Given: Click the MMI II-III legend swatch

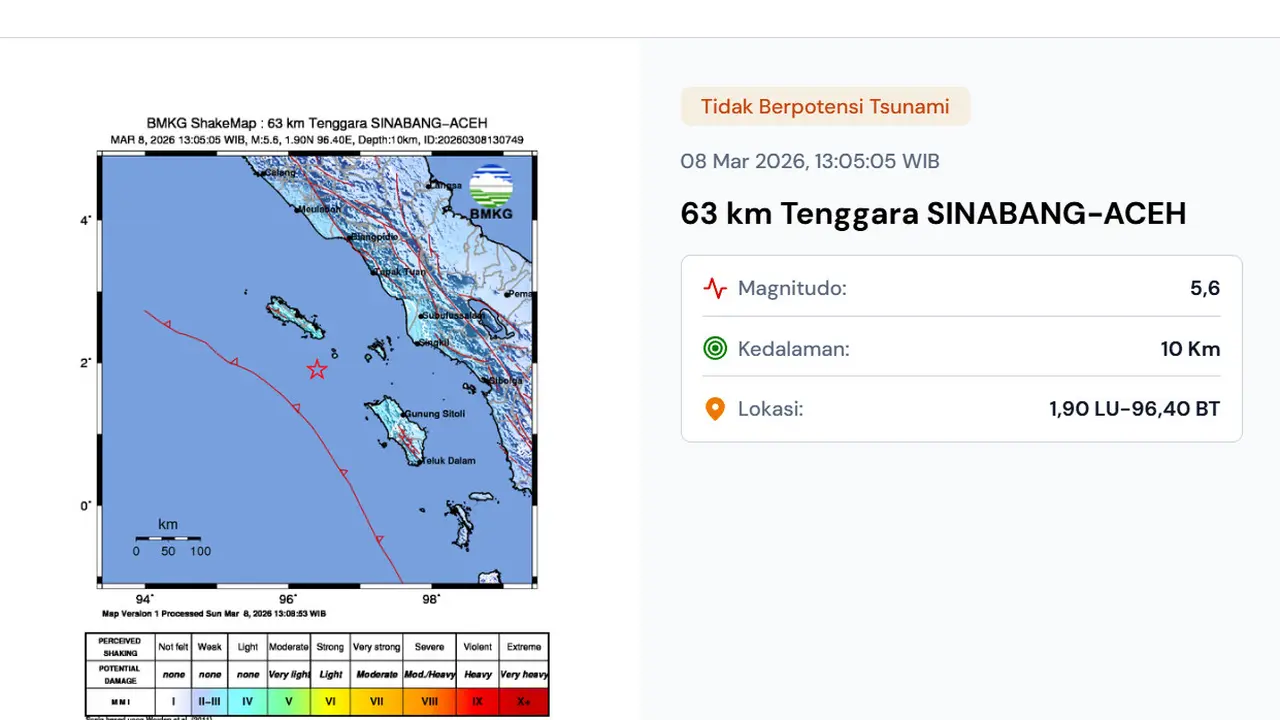Looking at the screenshot, I should (x=209, y=702).
